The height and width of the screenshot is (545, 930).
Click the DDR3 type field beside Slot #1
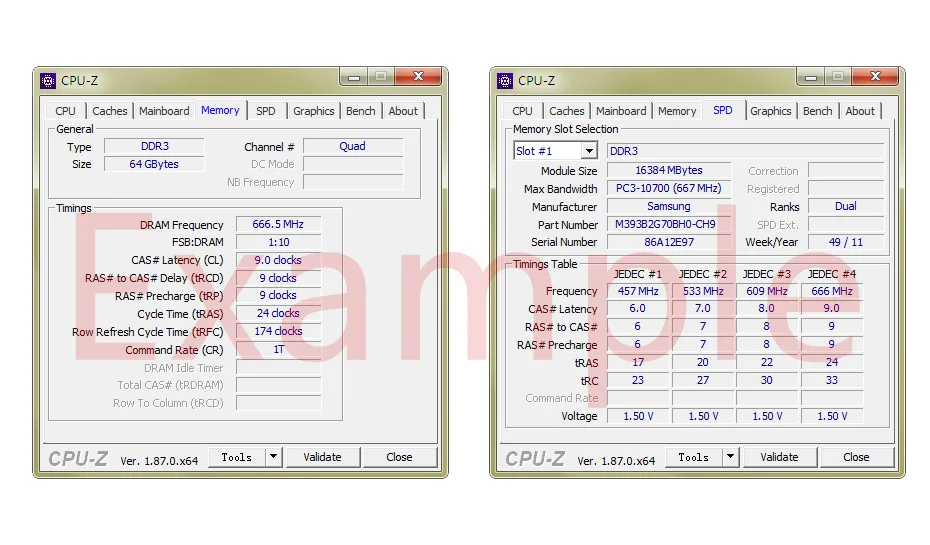coord(746,151)
